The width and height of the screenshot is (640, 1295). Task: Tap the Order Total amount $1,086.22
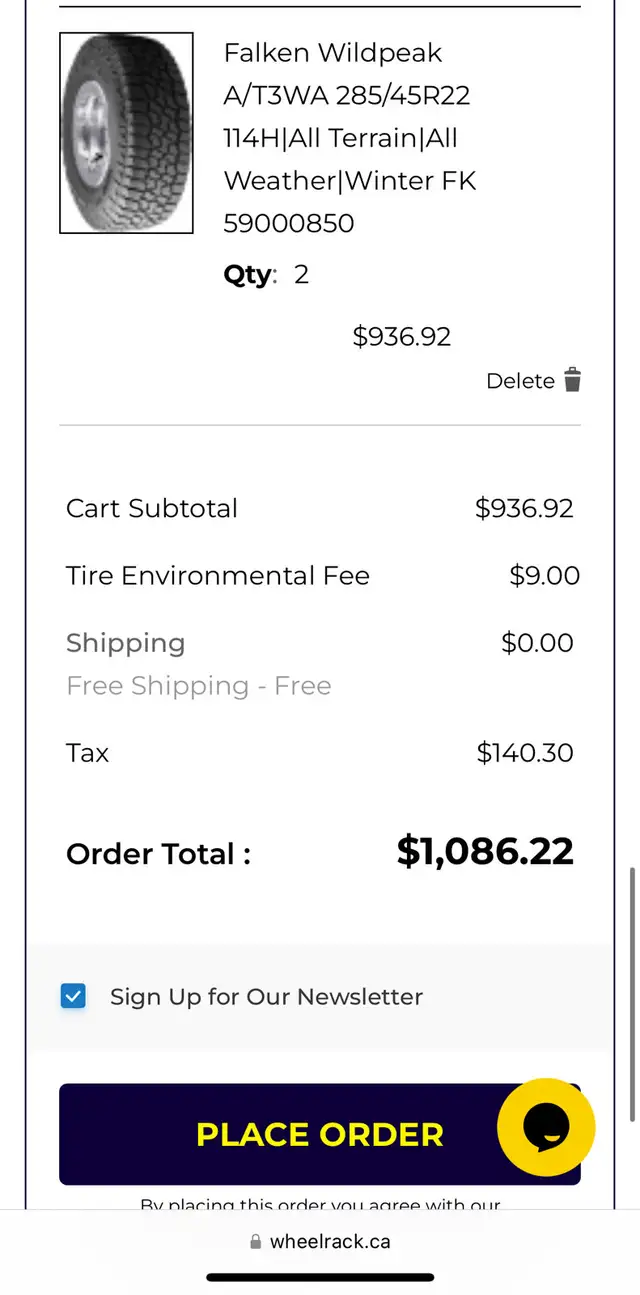click(485, 852)
